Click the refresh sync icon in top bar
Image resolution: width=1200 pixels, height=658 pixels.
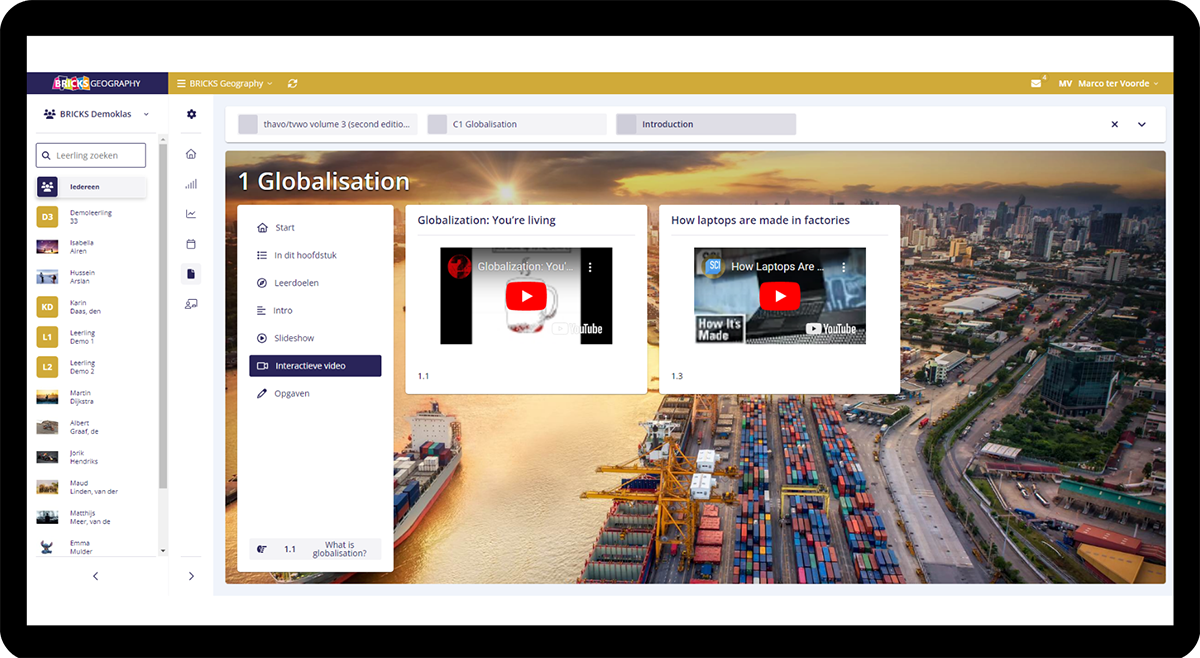tap(292, 84)
